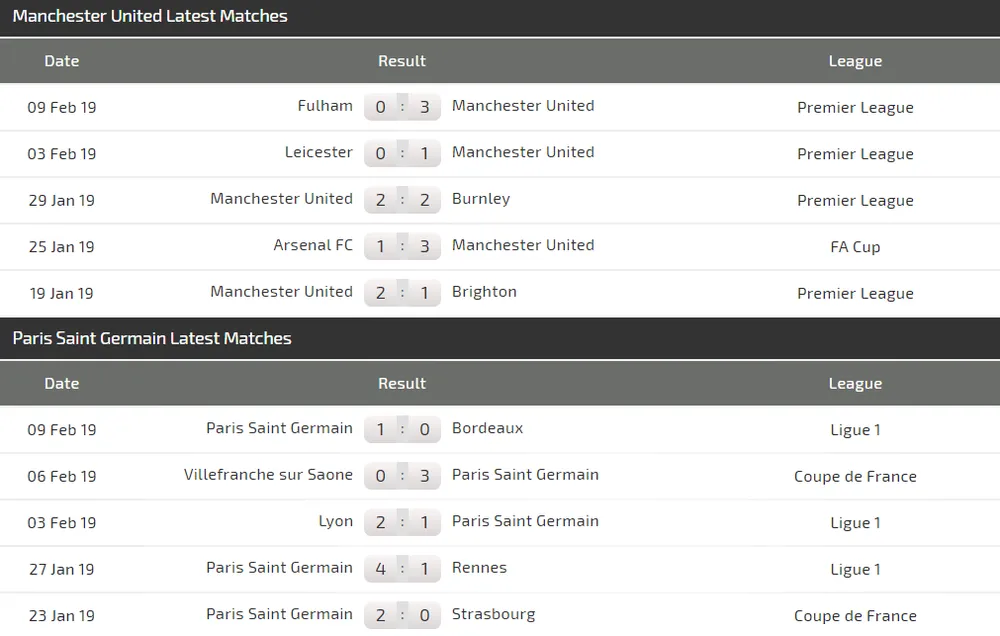1000x636 pixels.
Task: Select the Villefranche sur Saone team link
Action: point(268,475)
